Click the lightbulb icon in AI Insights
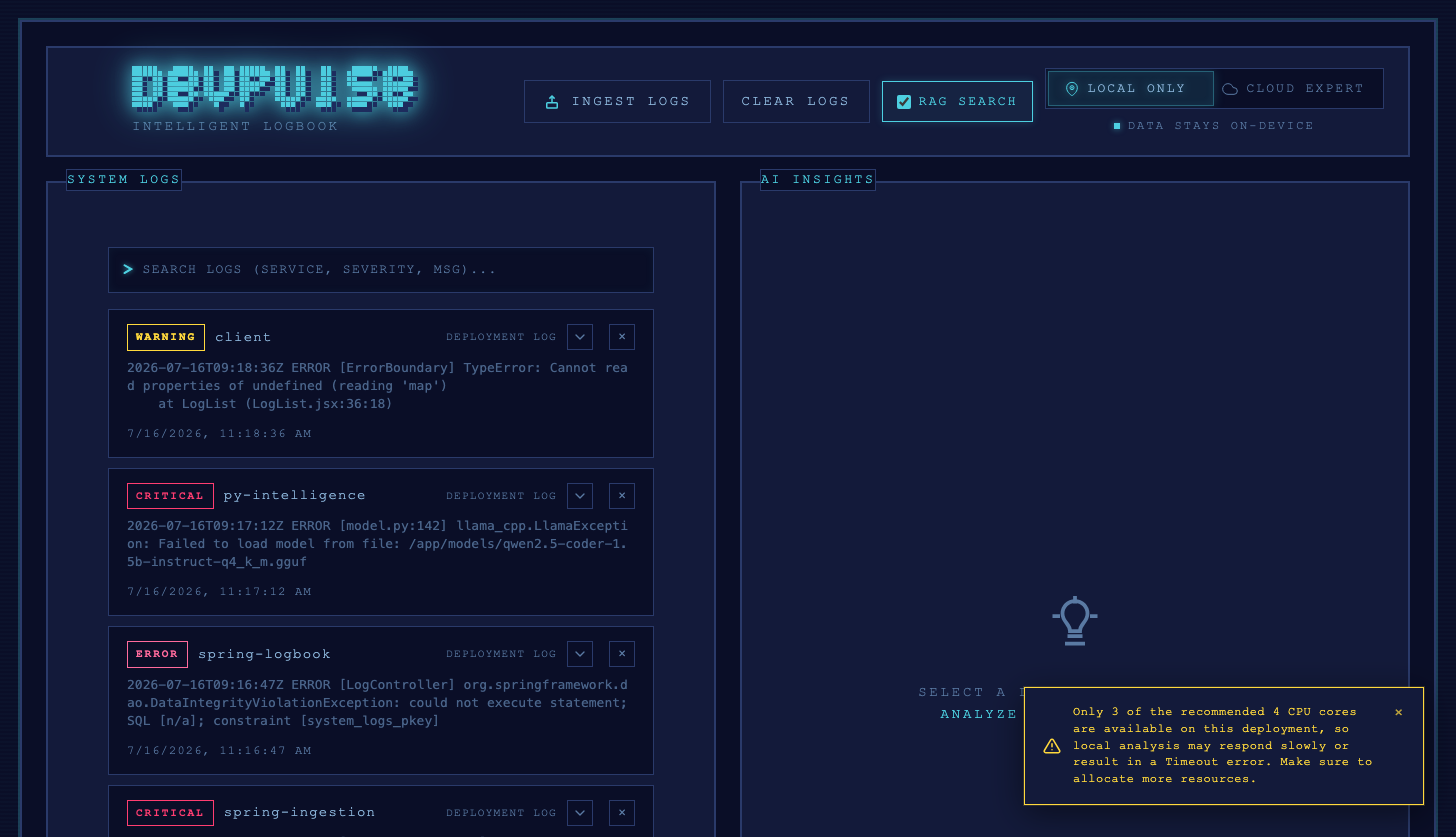Image resolution: width=1456 pixels, height=837 pixels. (x=1075, y=621)
